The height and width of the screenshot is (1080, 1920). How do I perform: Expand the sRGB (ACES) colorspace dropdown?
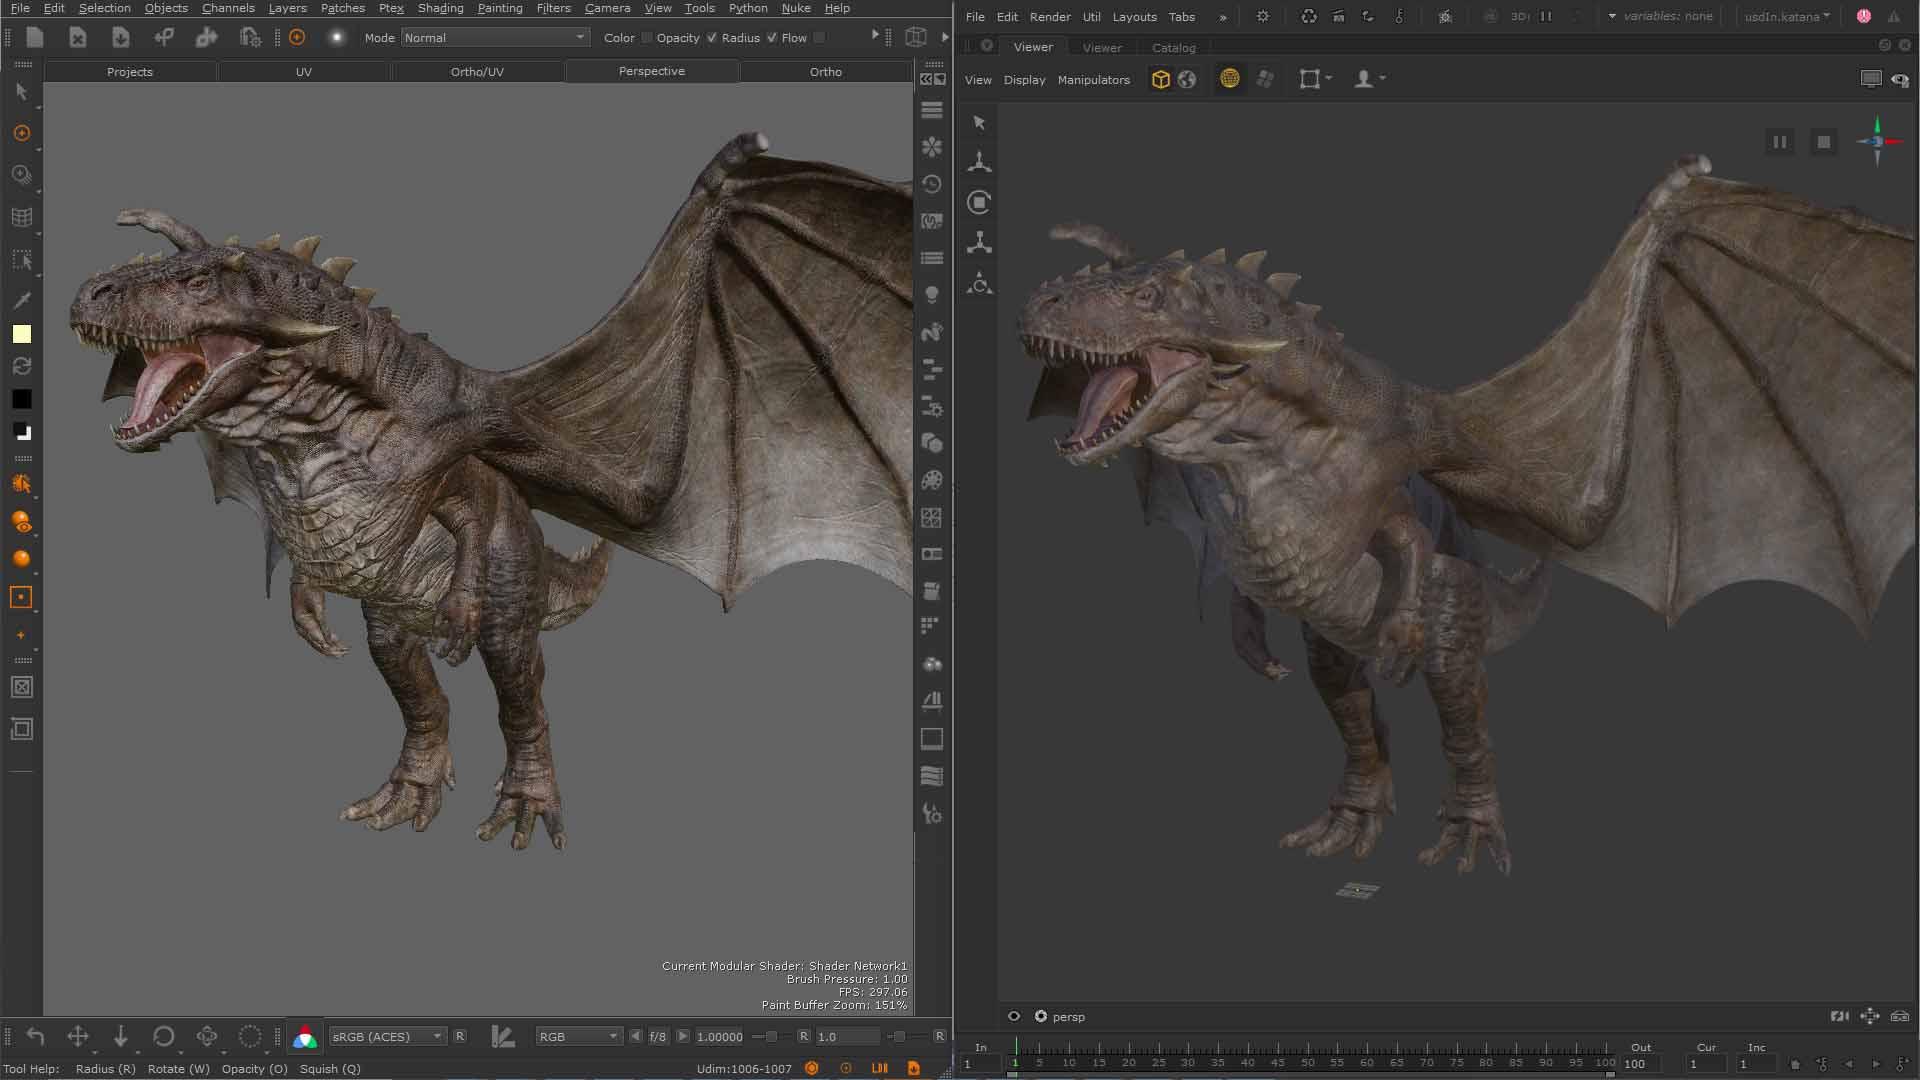tap(387, 1037)
